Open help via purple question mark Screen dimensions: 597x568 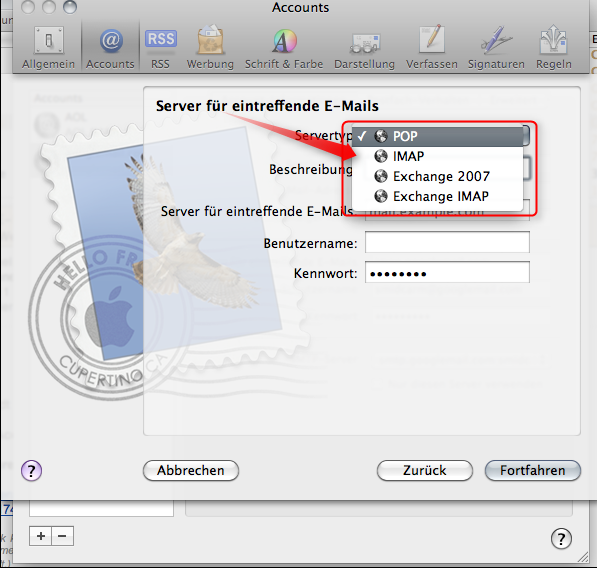(31, 471)
